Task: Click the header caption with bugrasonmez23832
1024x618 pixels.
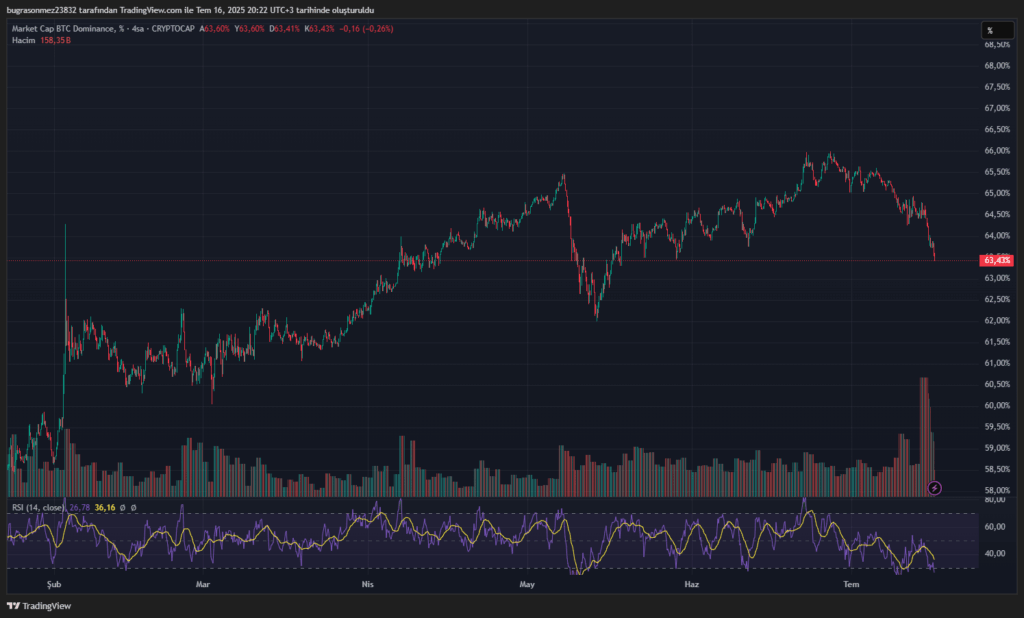Action: coord(190,10)
